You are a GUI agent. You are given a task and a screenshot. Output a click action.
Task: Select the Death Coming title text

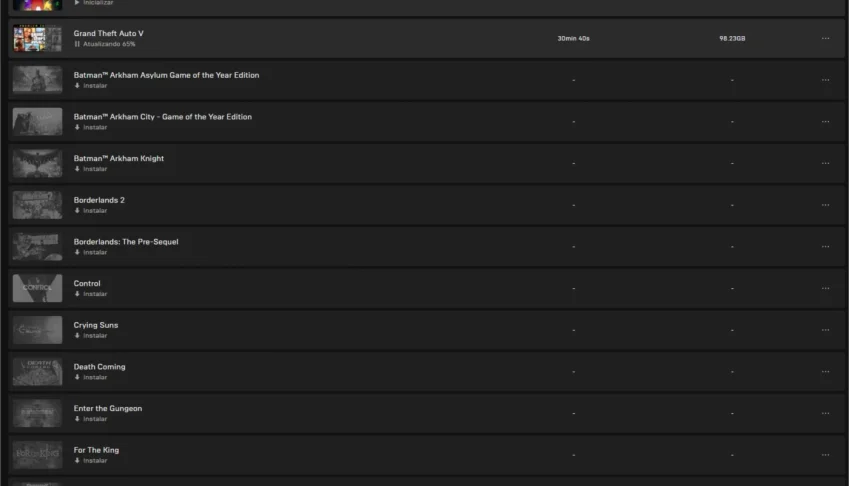coord(100,367)
